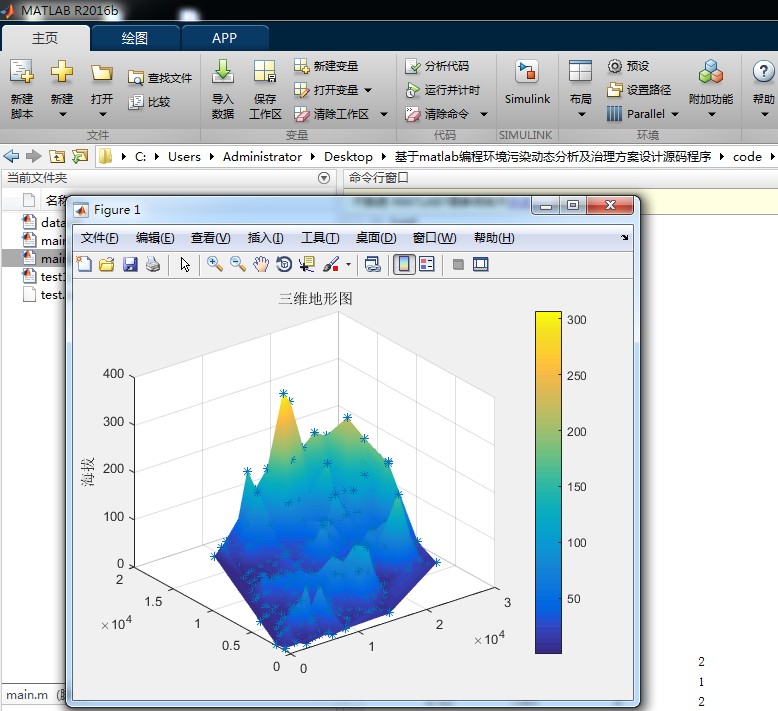The width and height of the screenshot is (778, 711).
Task: Open 文件(F) menu in Figure 1
Action: coord(99,238)
